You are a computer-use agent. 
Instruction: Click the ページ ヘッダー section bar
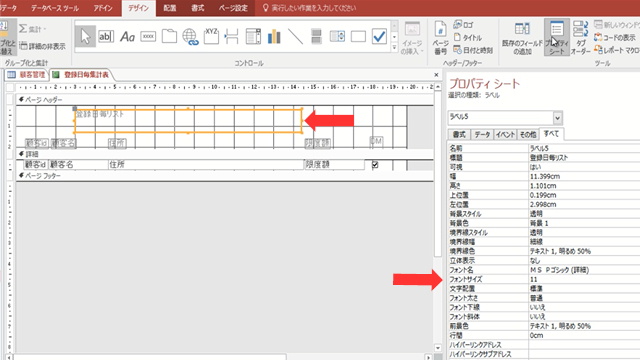(224, 100)
